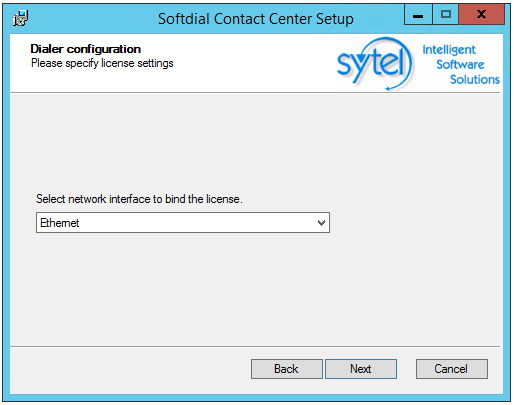Click the sytel logo in the header
Screen dimensions: 514x405
(375, 64)
